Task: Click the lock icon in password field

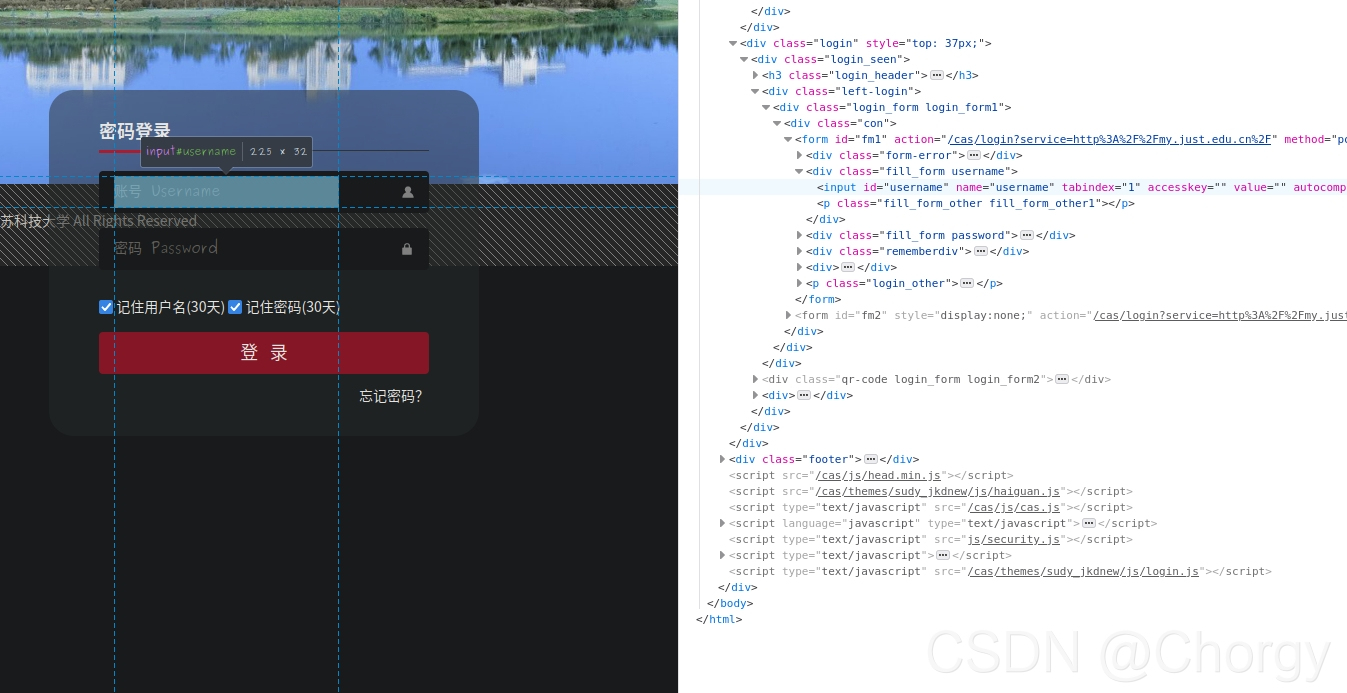Action: [x=407, y=249]
